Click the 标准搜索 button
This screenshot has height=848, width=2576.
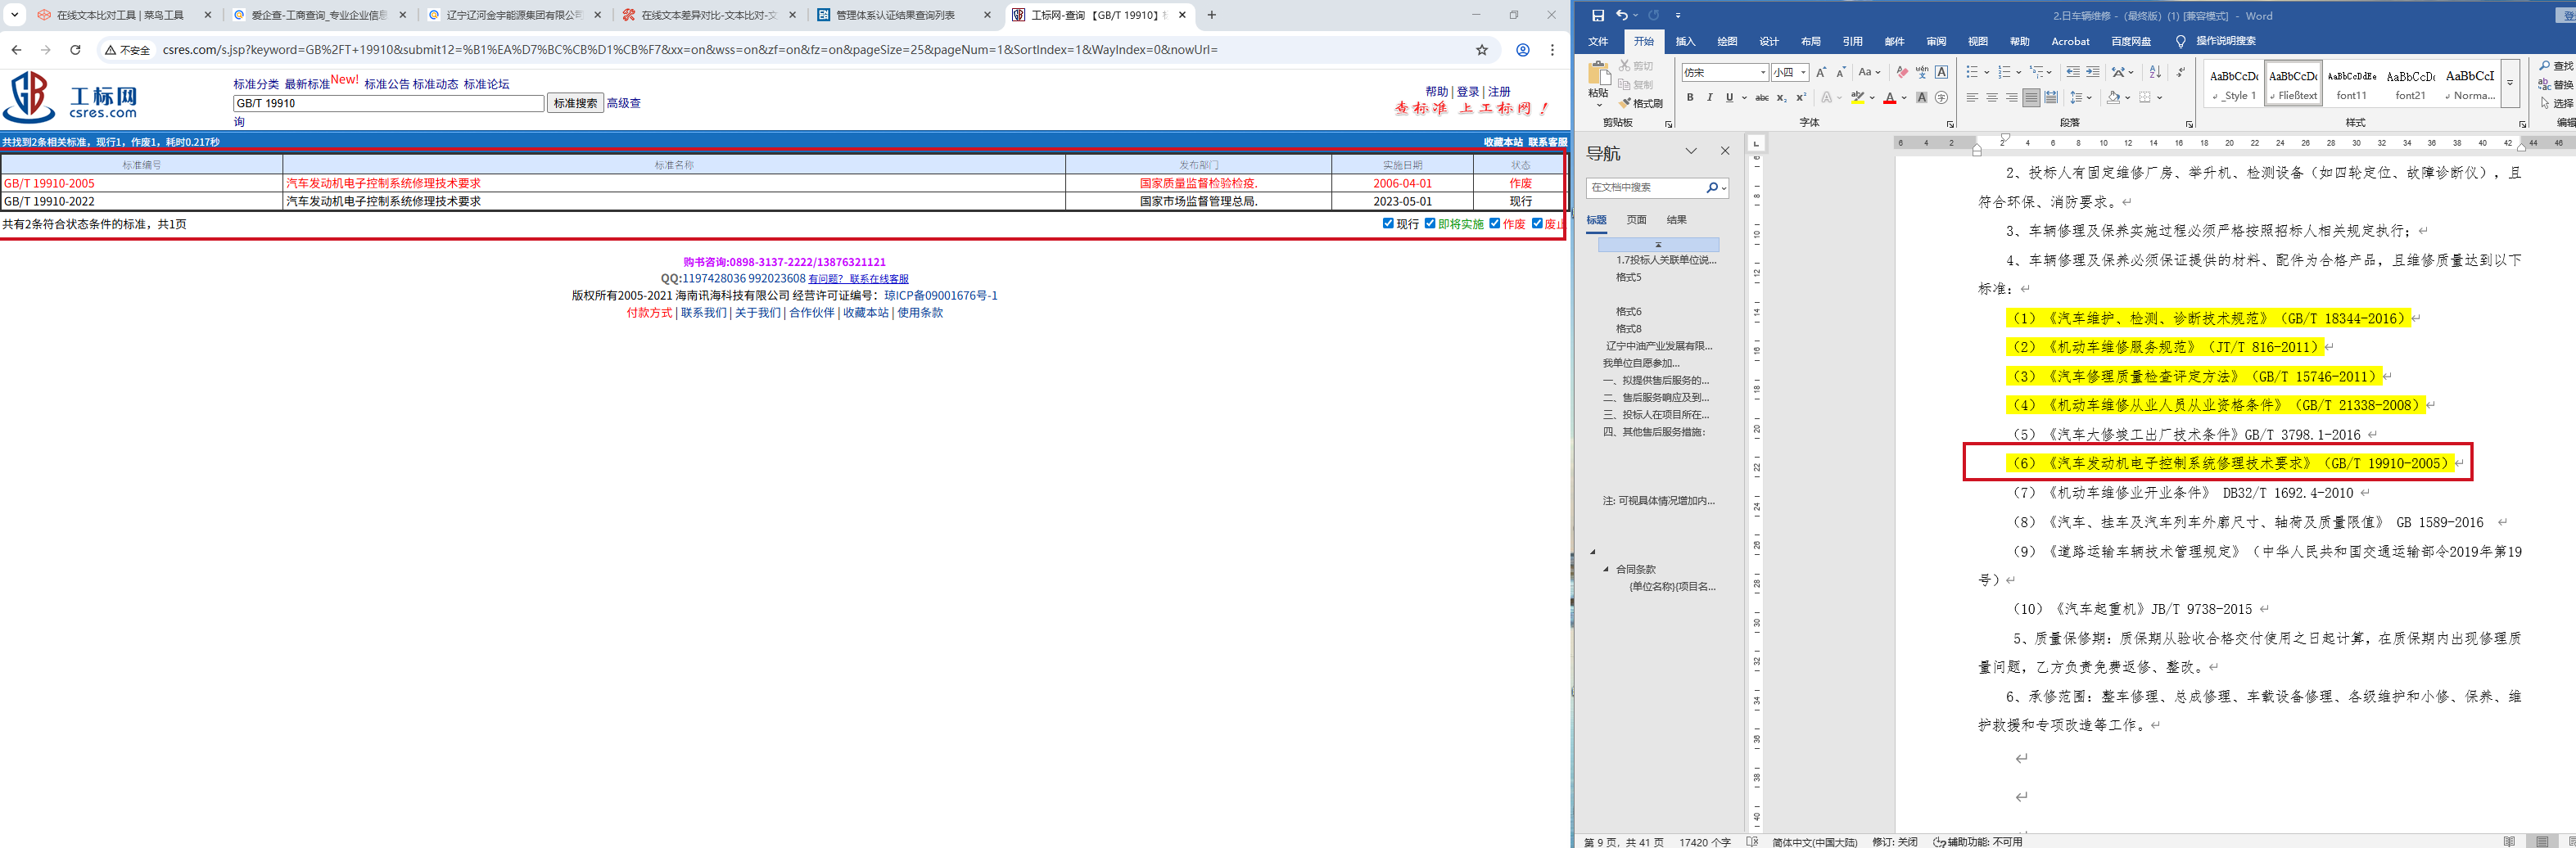(x=575, y=103)
